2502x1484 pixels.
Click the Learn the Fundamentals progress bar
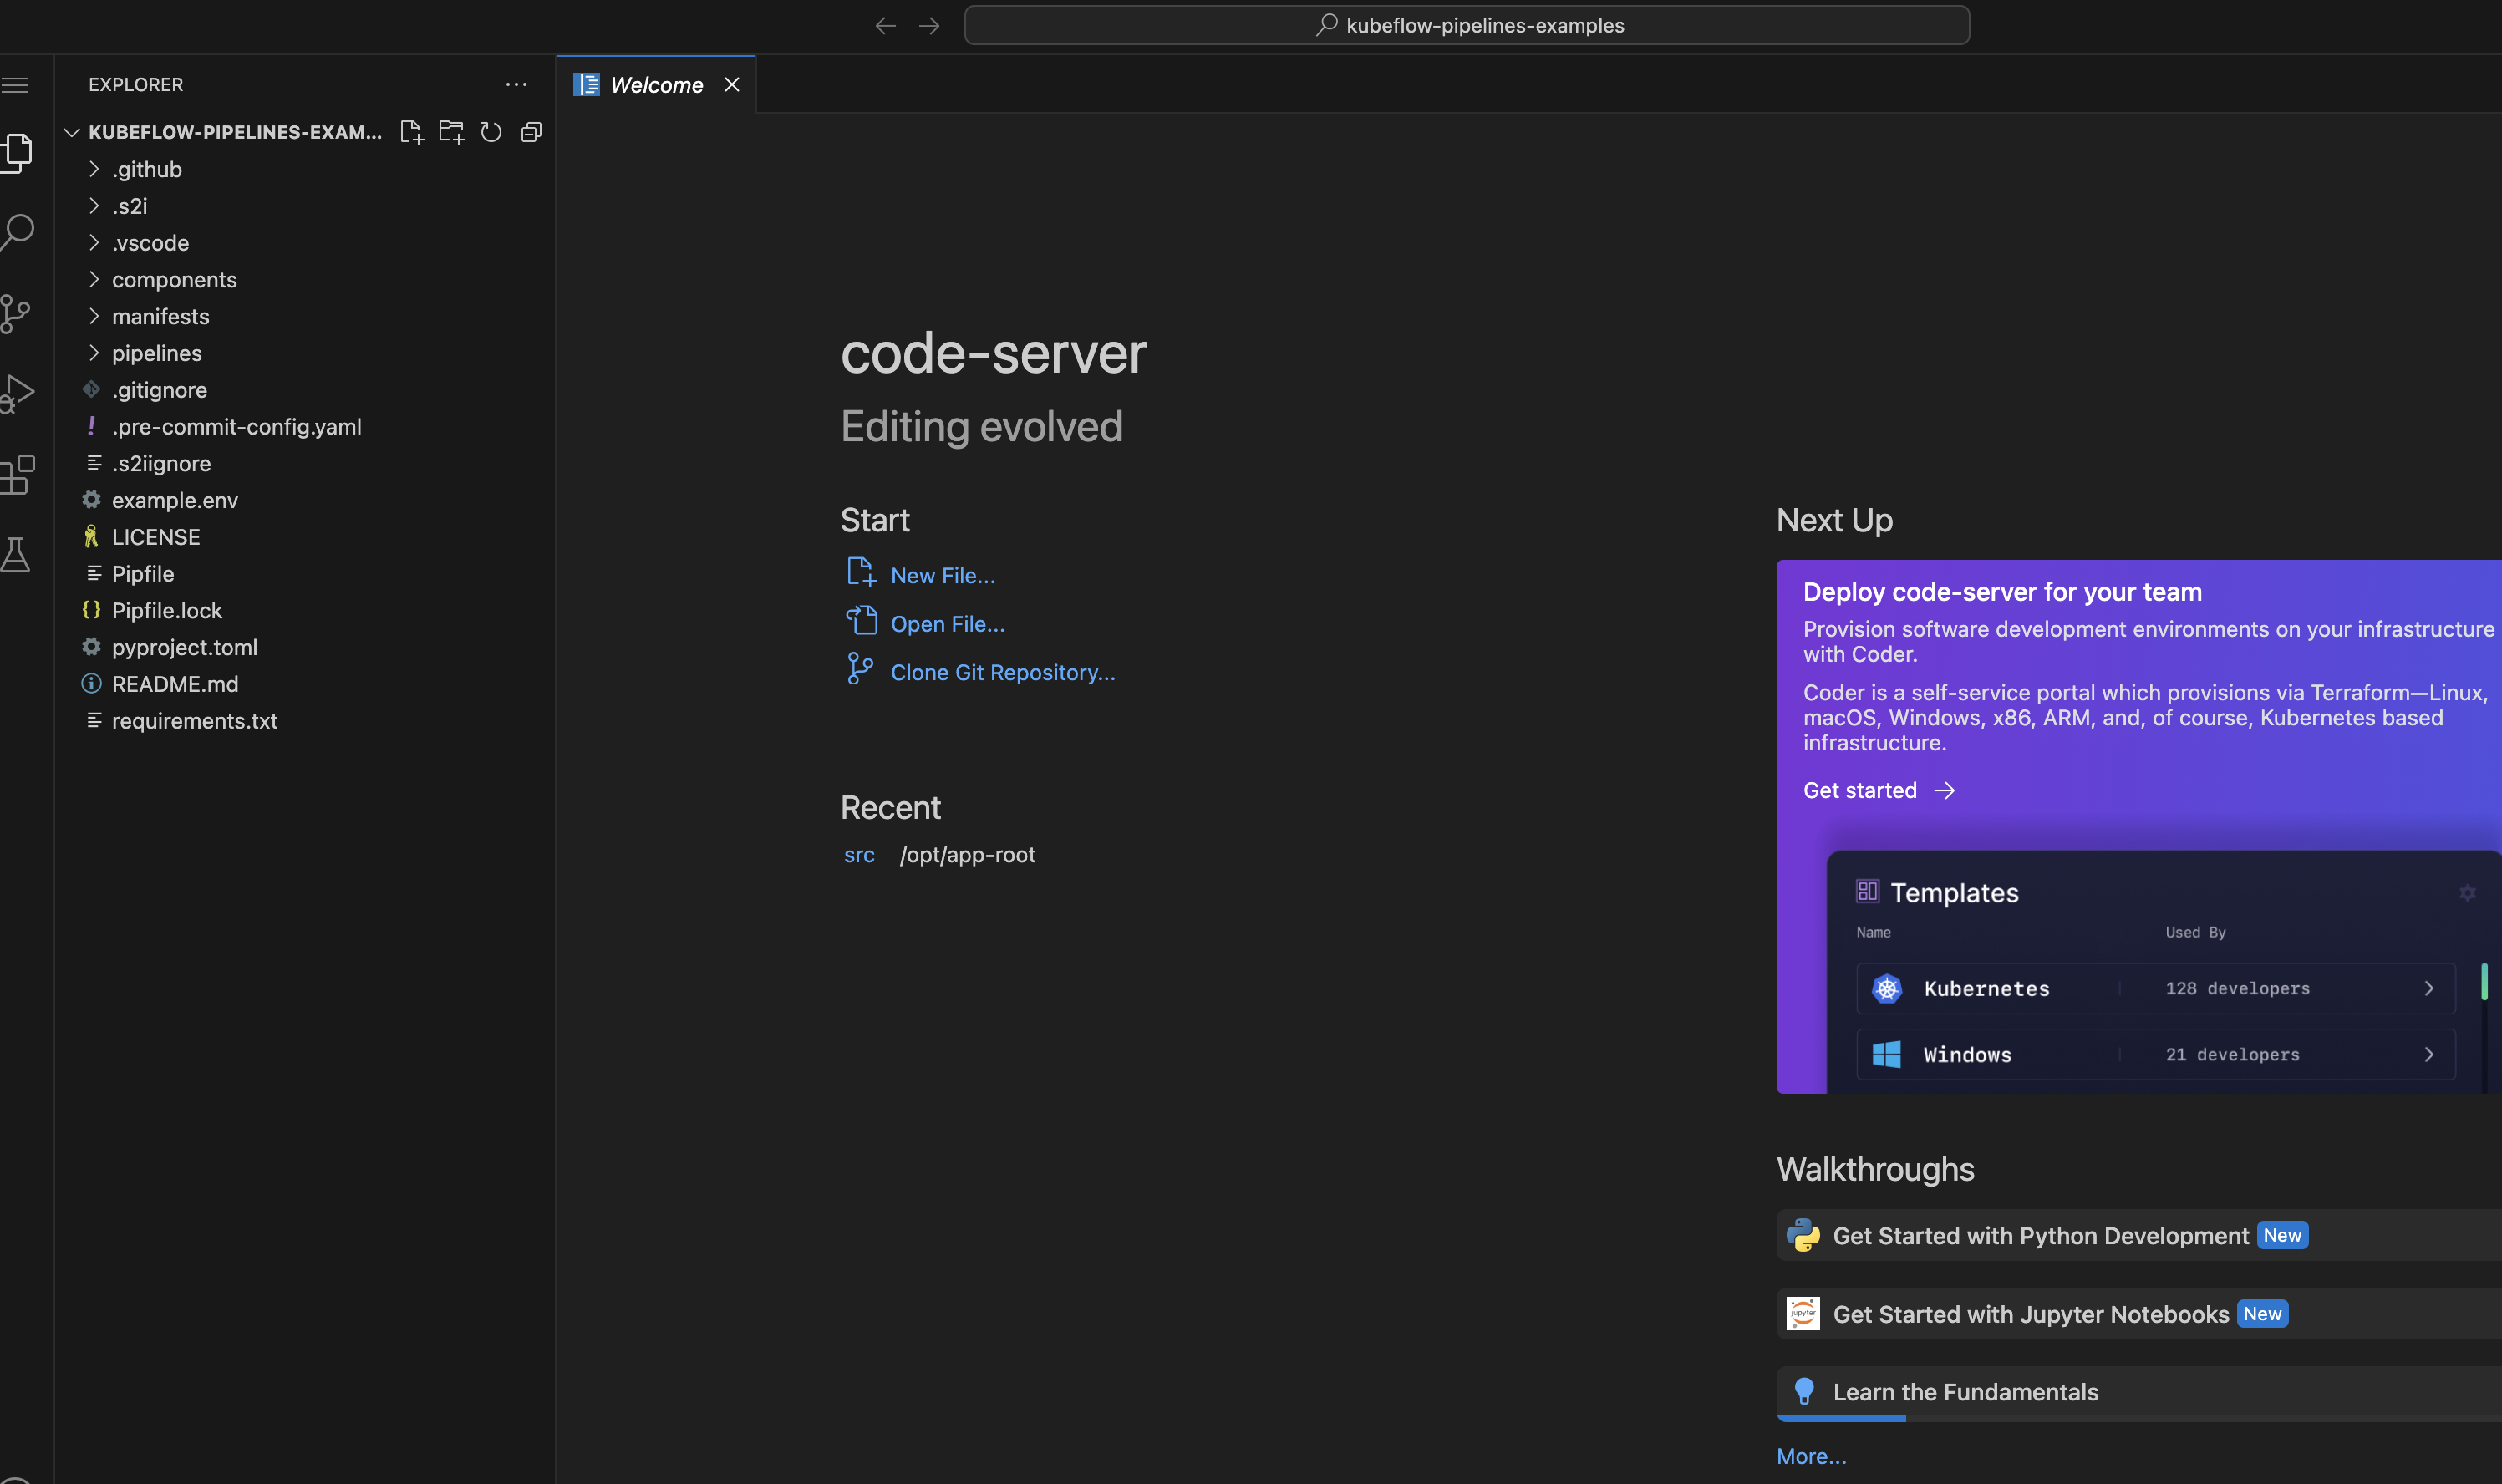tap(2139, 1419)
